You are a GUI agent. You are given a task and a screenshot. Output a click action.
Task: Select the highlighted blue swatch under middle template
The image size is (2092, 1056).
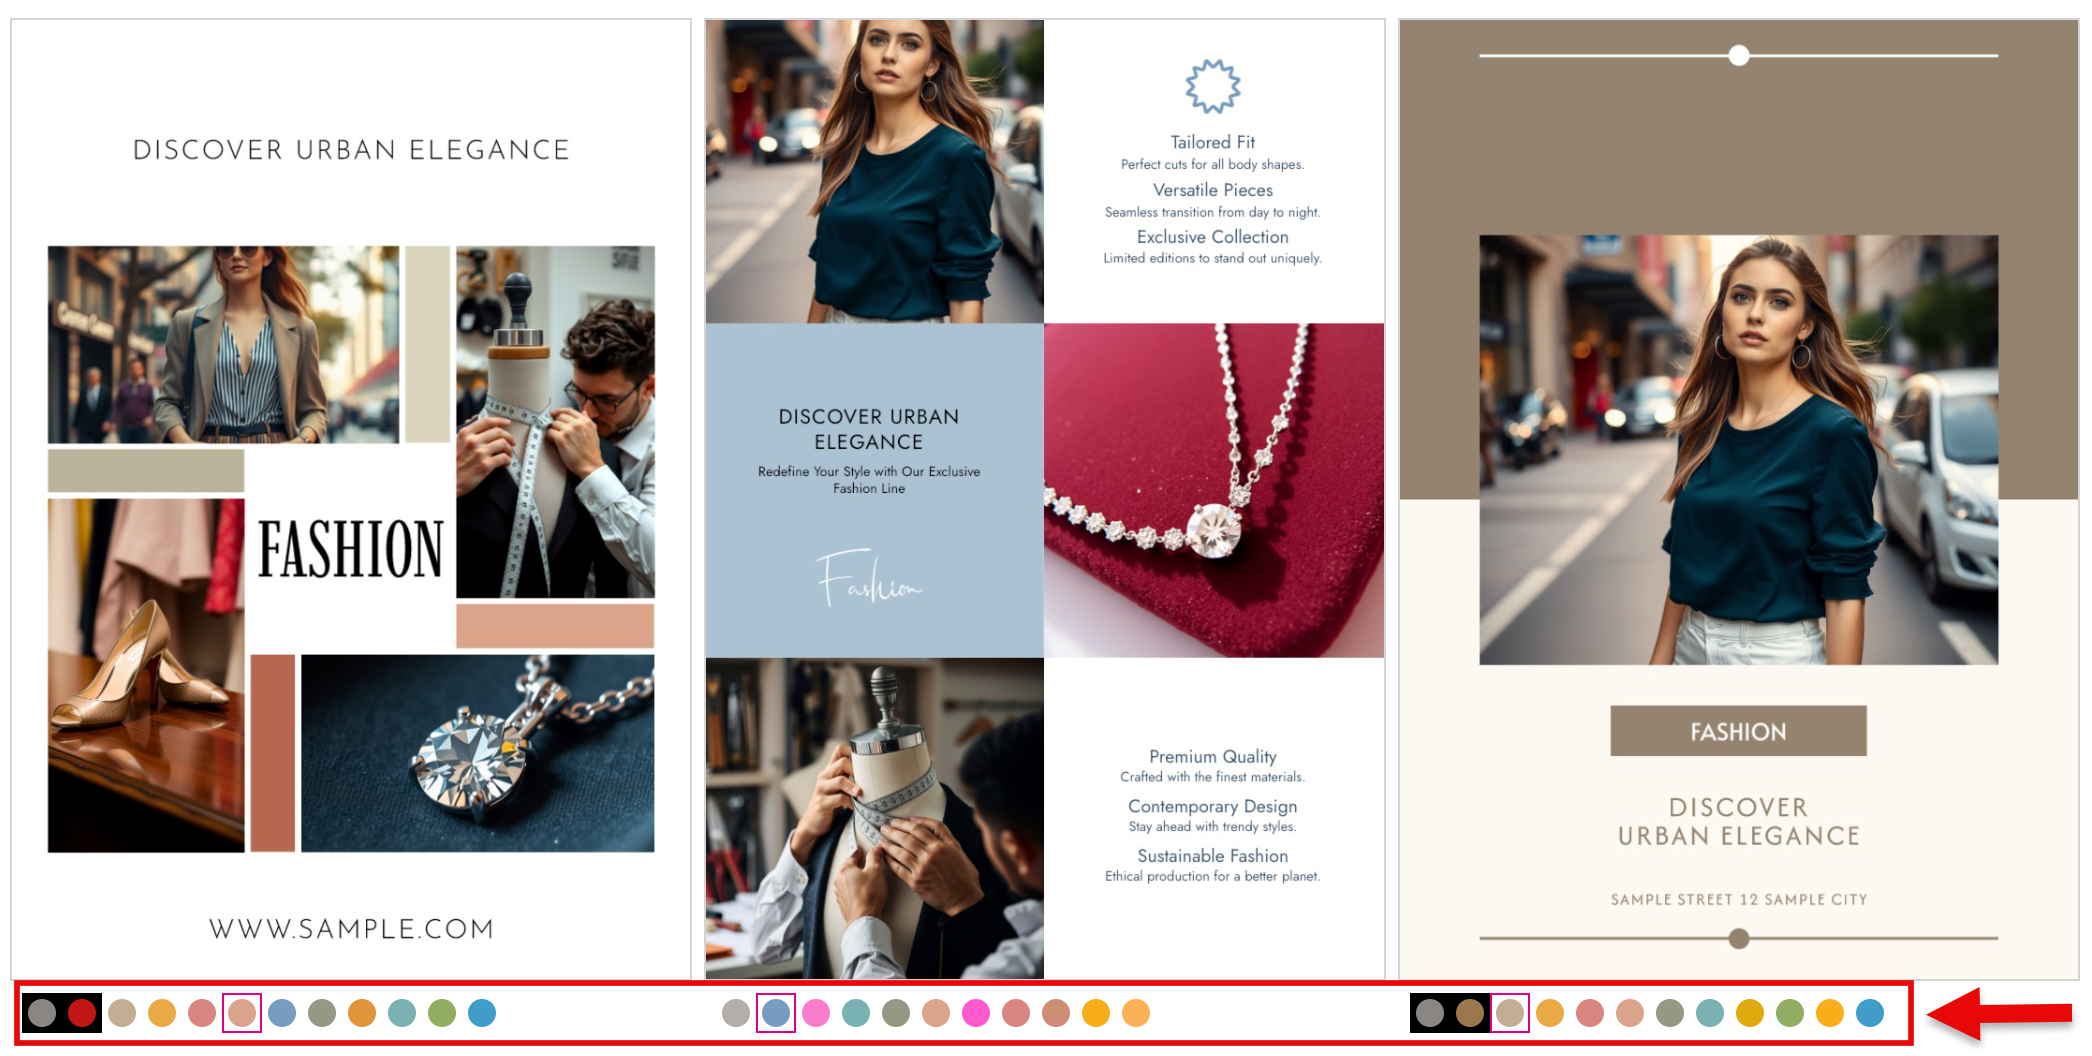(x=775, y=1013)
